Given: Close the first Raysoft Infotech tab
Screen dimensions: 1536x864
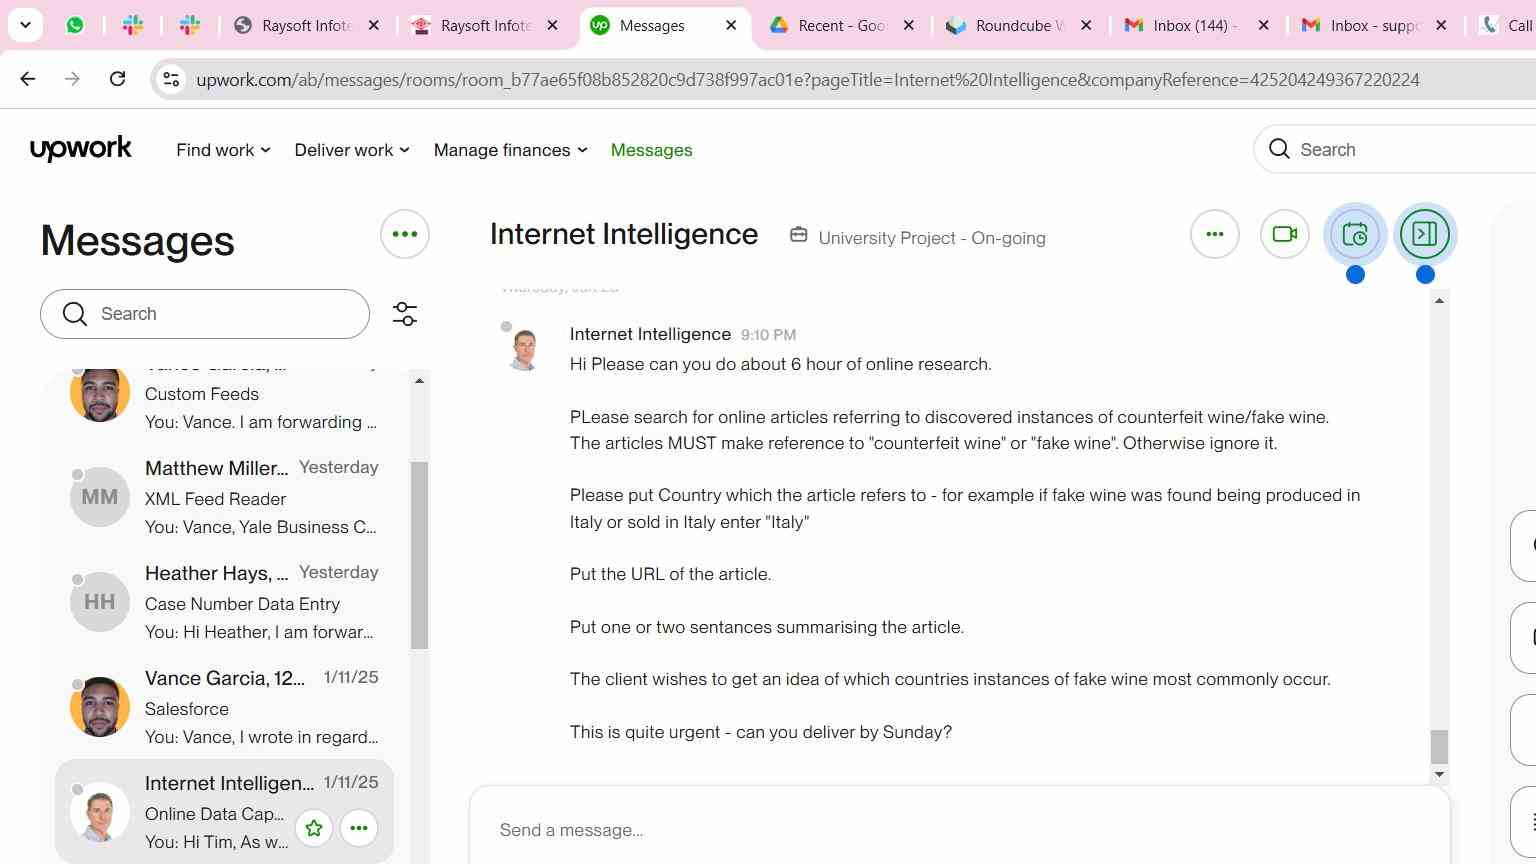Looking at the screenshot, I should pyautogui.click(x=374, y=25).
